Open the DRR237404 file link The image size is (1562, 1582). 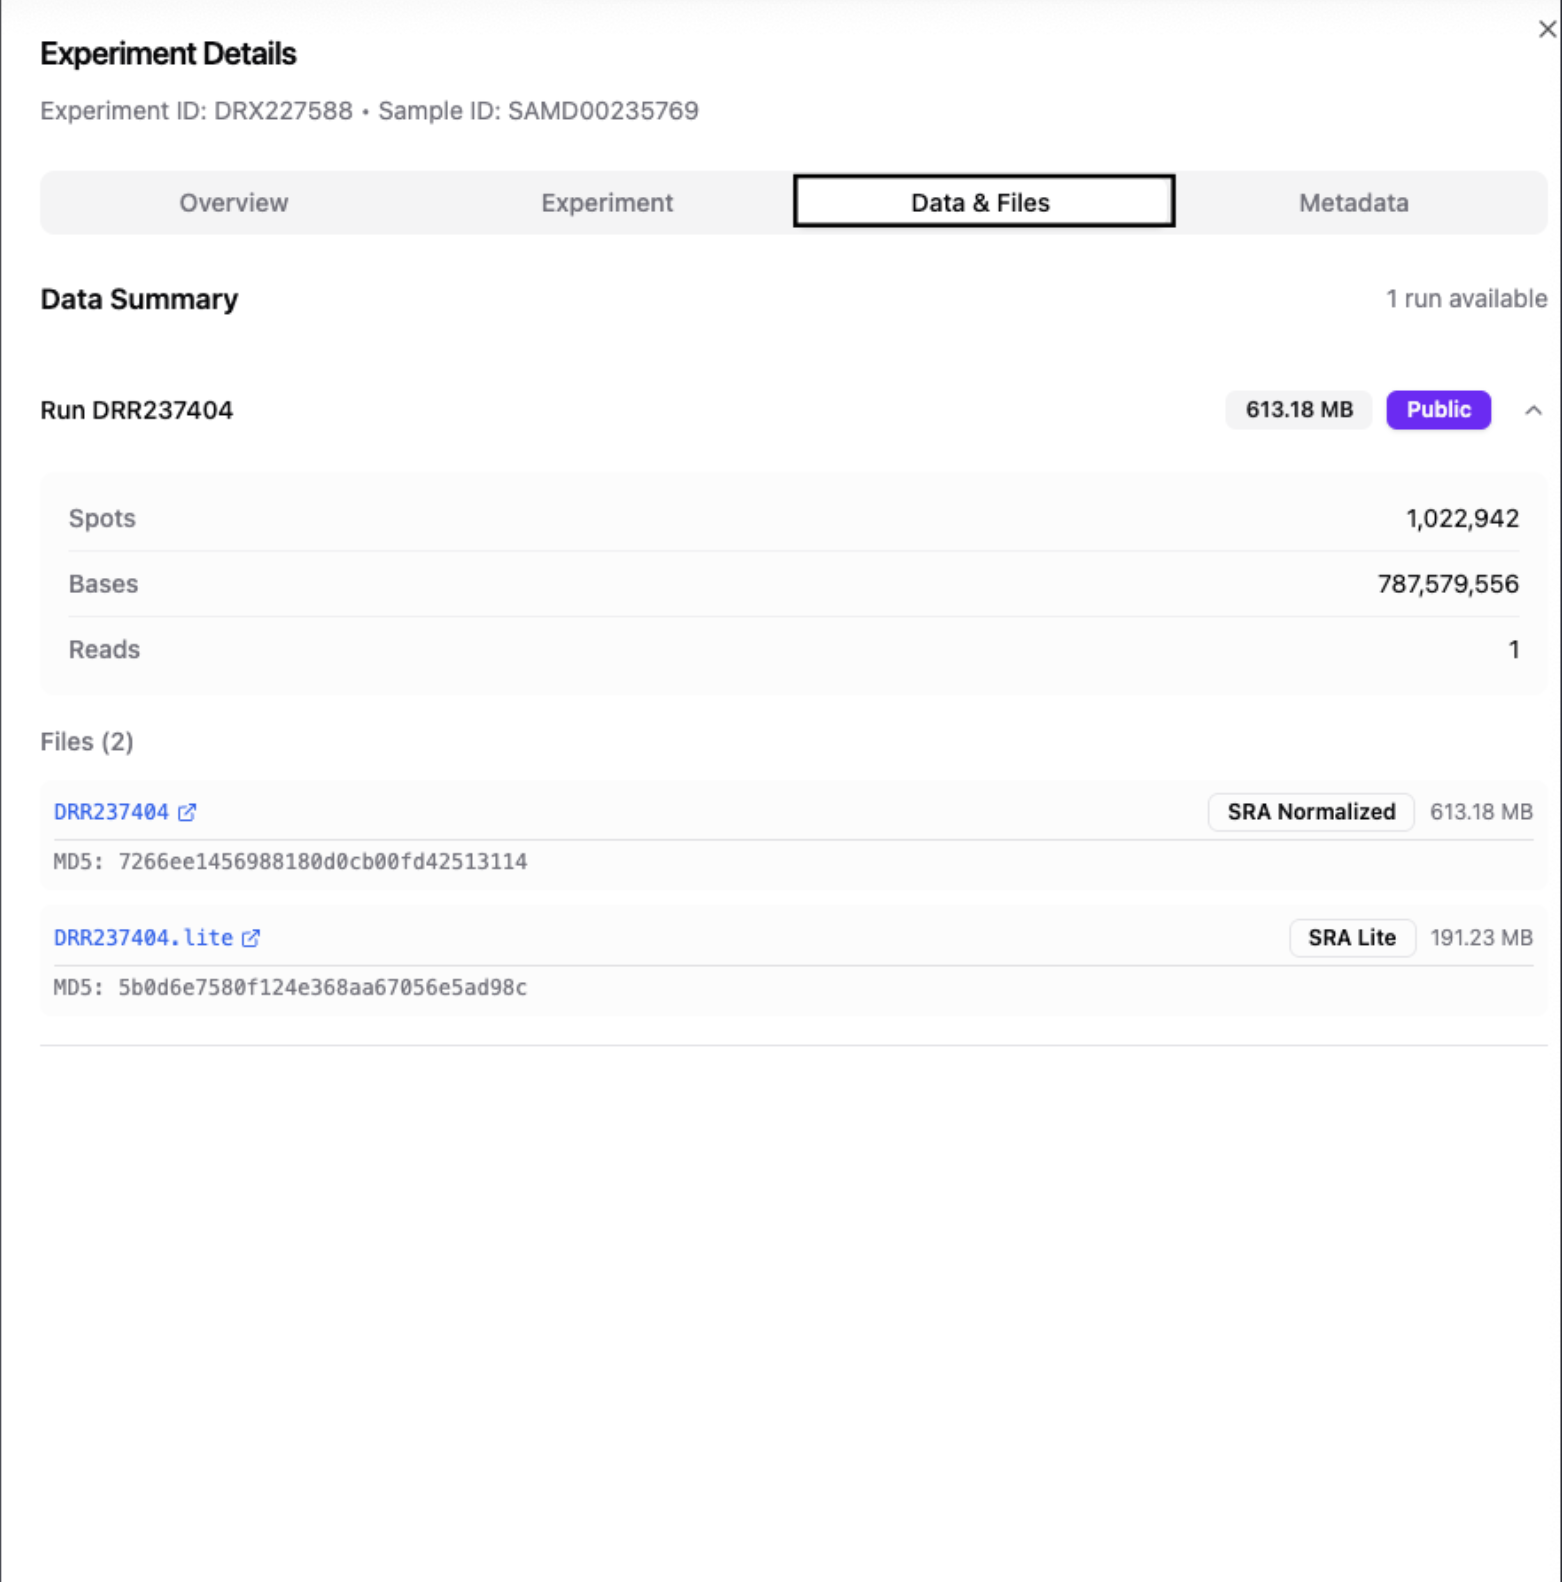(x=111, y=813)
